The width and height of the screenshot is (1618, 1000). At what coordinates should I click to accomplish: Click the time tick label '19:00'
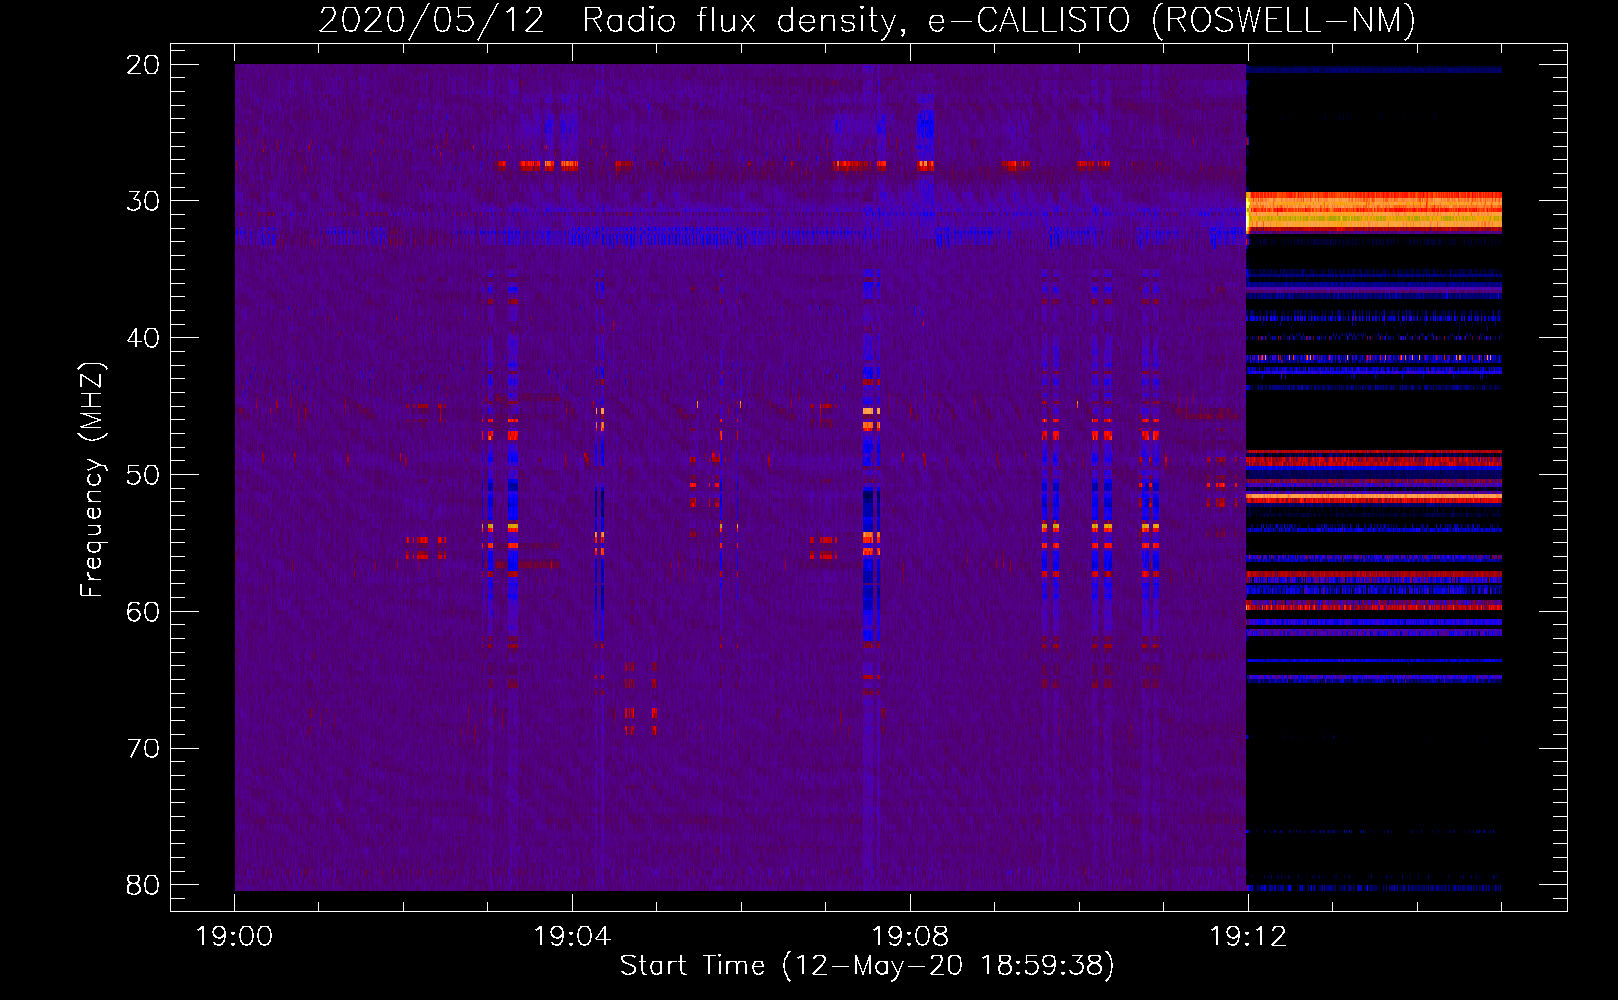(234, 937)
